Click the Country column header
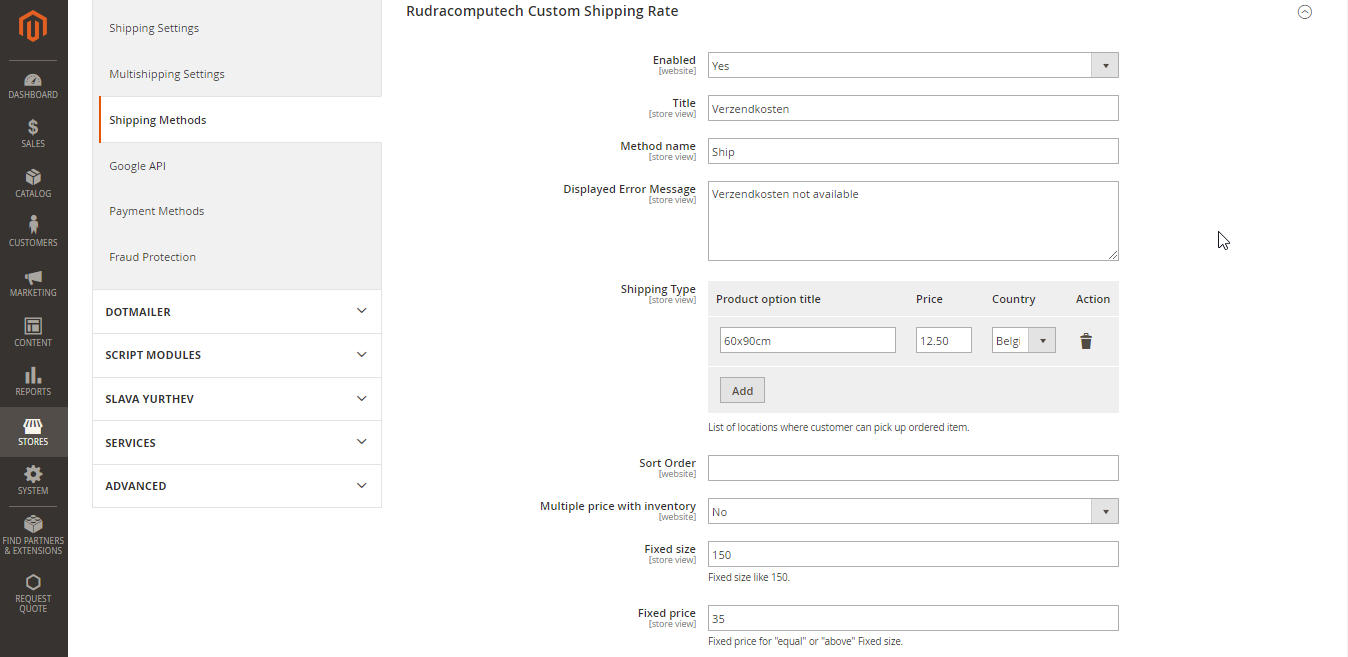The height and width of the screenshot is (657, 1348). (1014, 299)
